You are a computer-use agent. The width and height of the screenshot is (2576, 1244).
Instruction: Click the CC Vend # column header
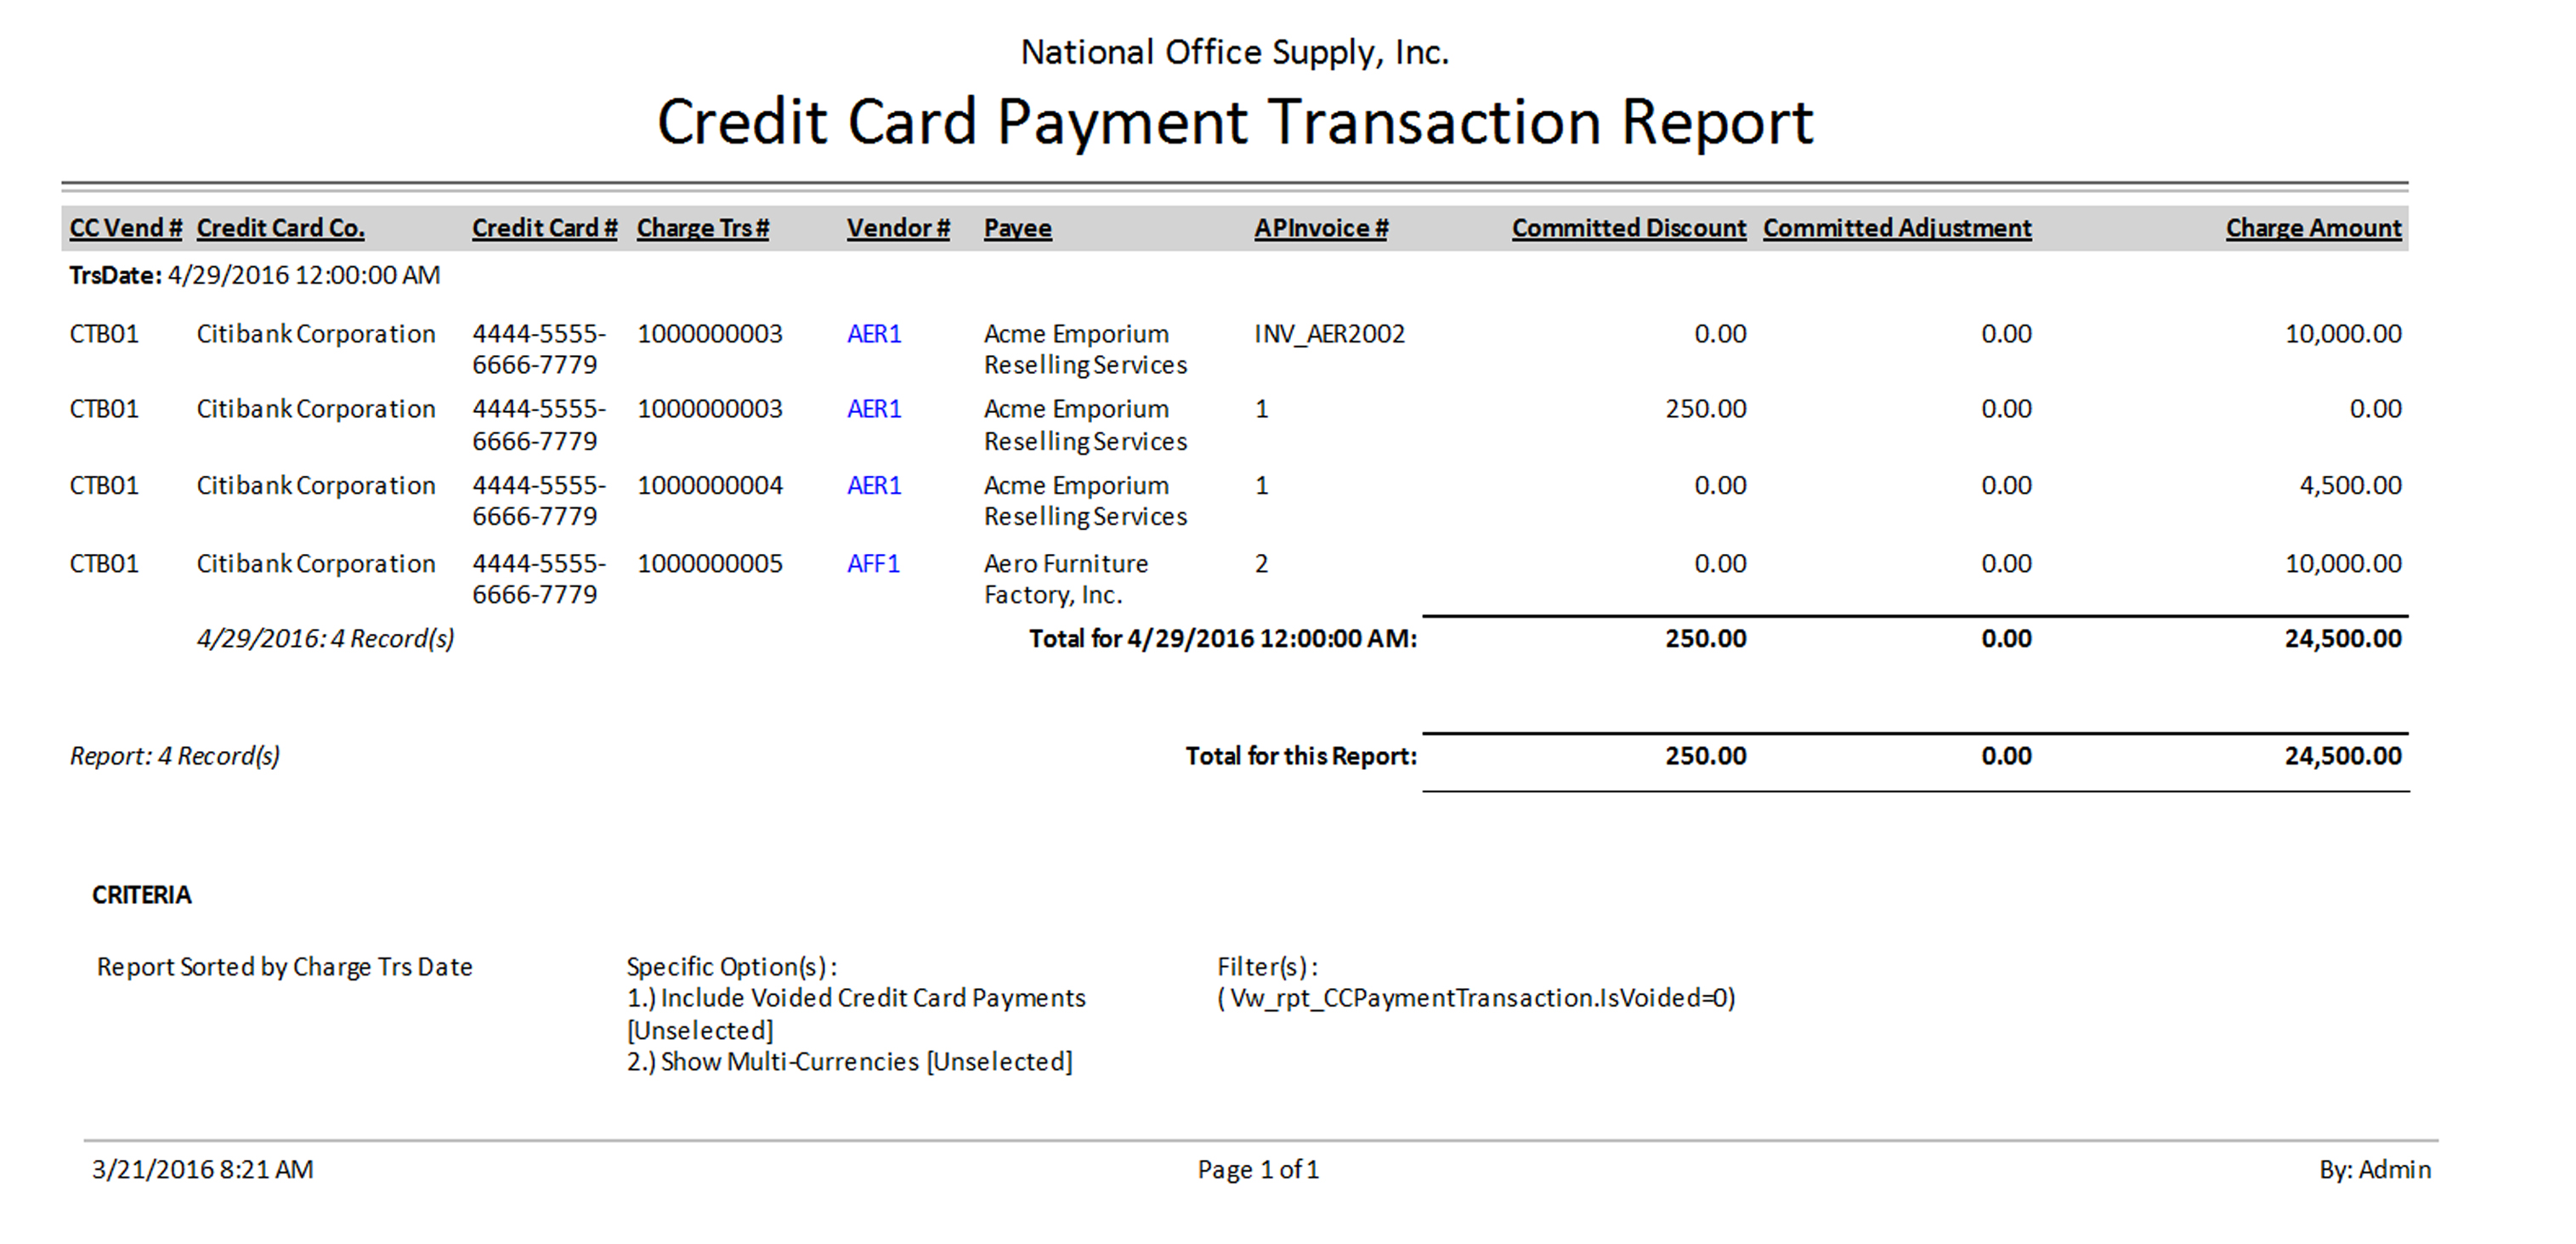tap(125, 228)
